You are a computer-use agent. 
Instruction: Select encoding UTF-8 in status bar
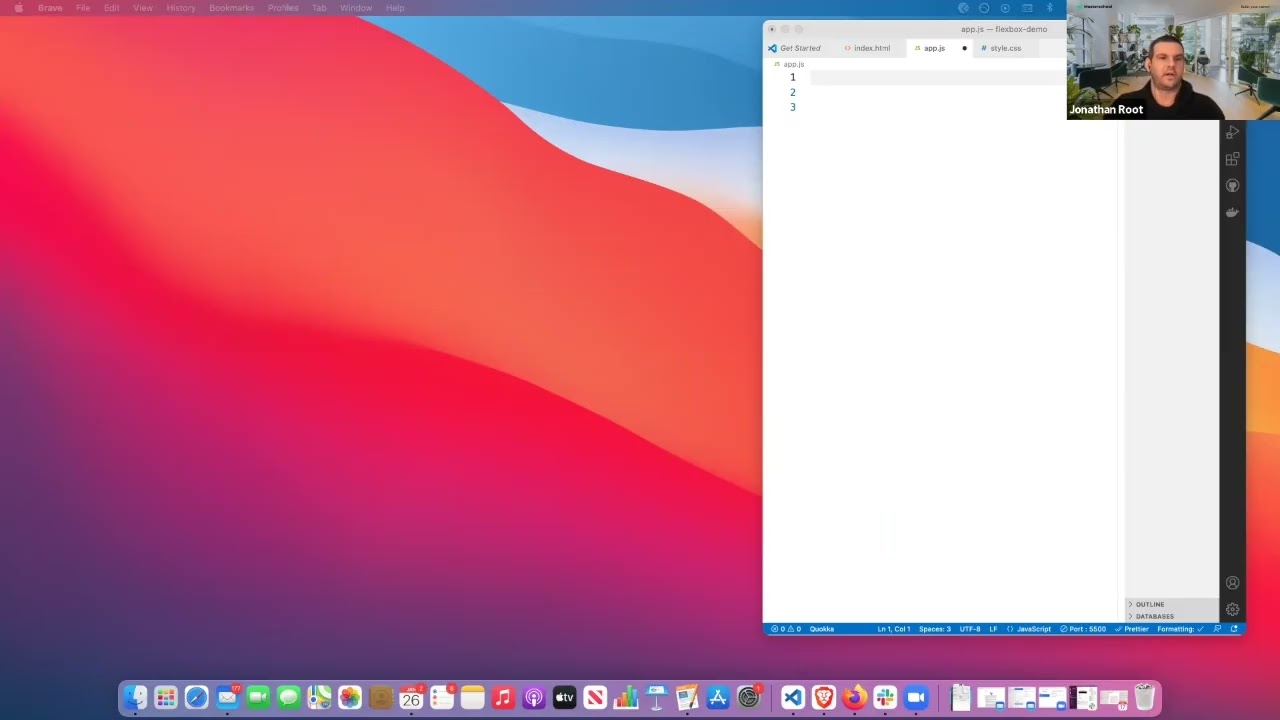pos(970,629)
